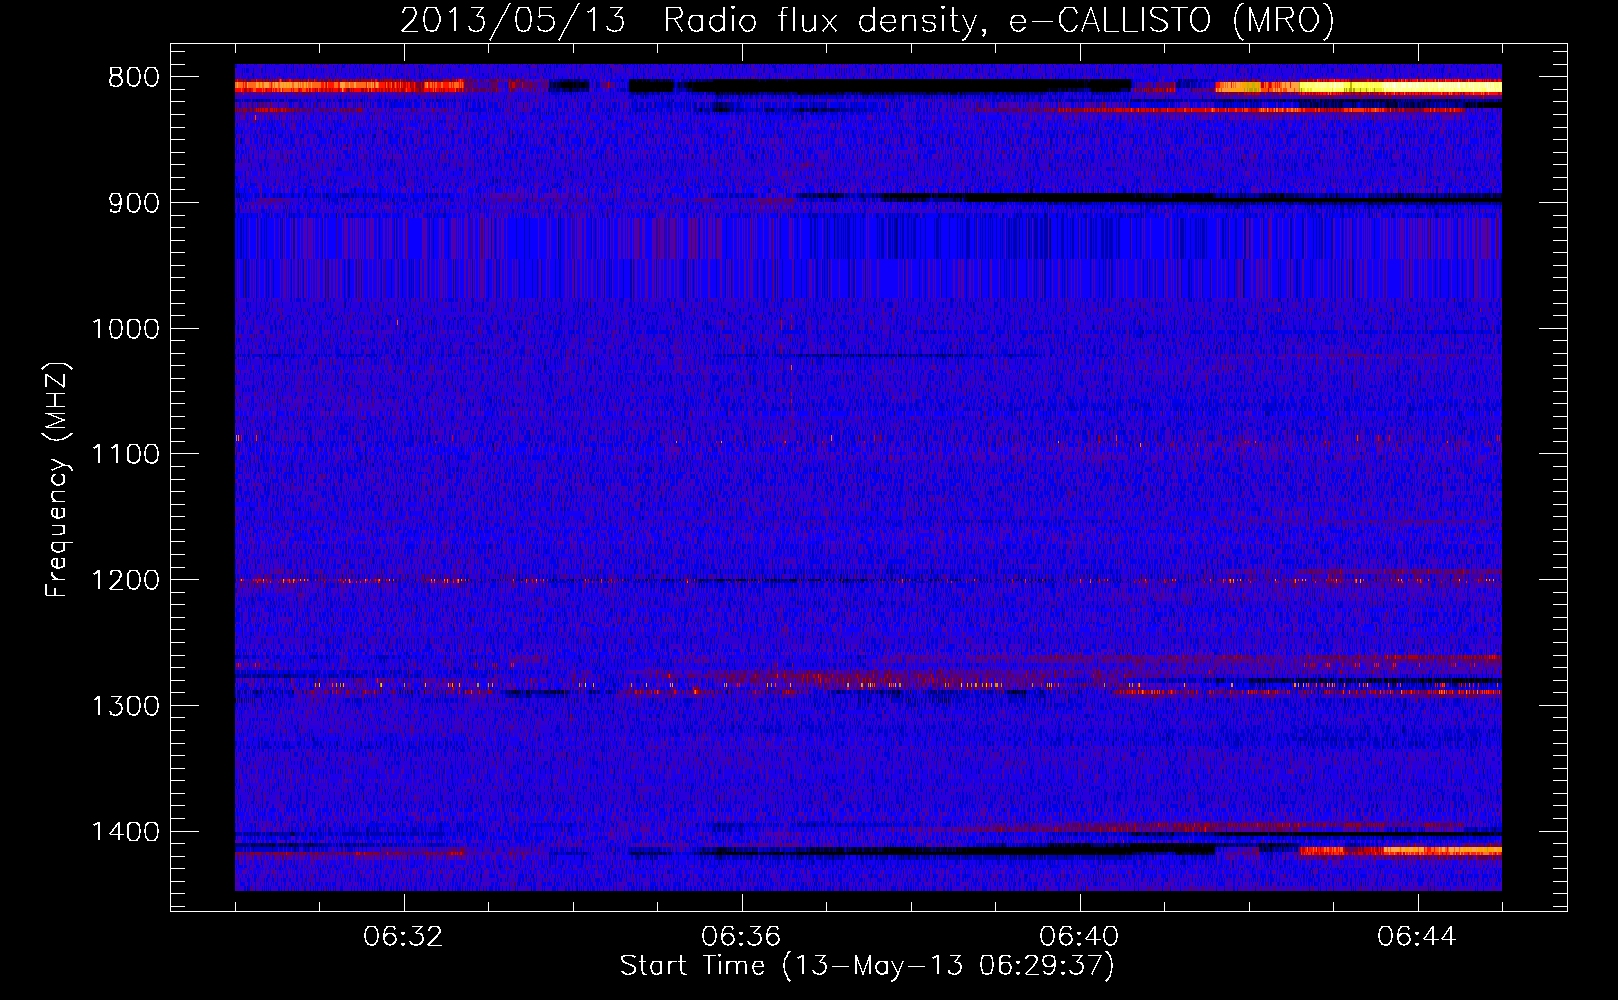Image resolution: width=1618 pixels, height=1000 pixels.
Task: Click the 06:32 time tick label
Action: pyautogui.click(x=403, y=937)
